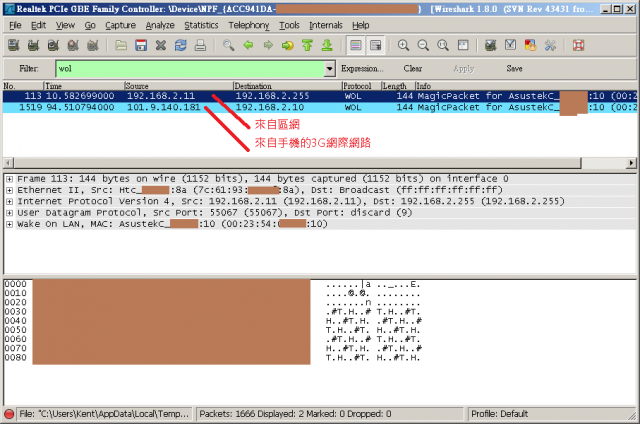640x424 pixels.
Task: Open the Tools menu
Action: (289, 25)
